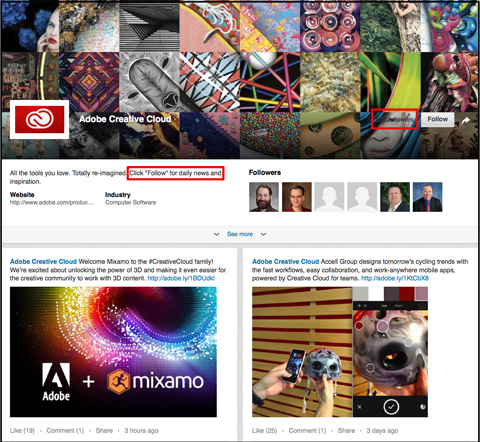480x442 pixels.
Task: Open first follower's bearded man photo
Action: click(x=264, y=197)
